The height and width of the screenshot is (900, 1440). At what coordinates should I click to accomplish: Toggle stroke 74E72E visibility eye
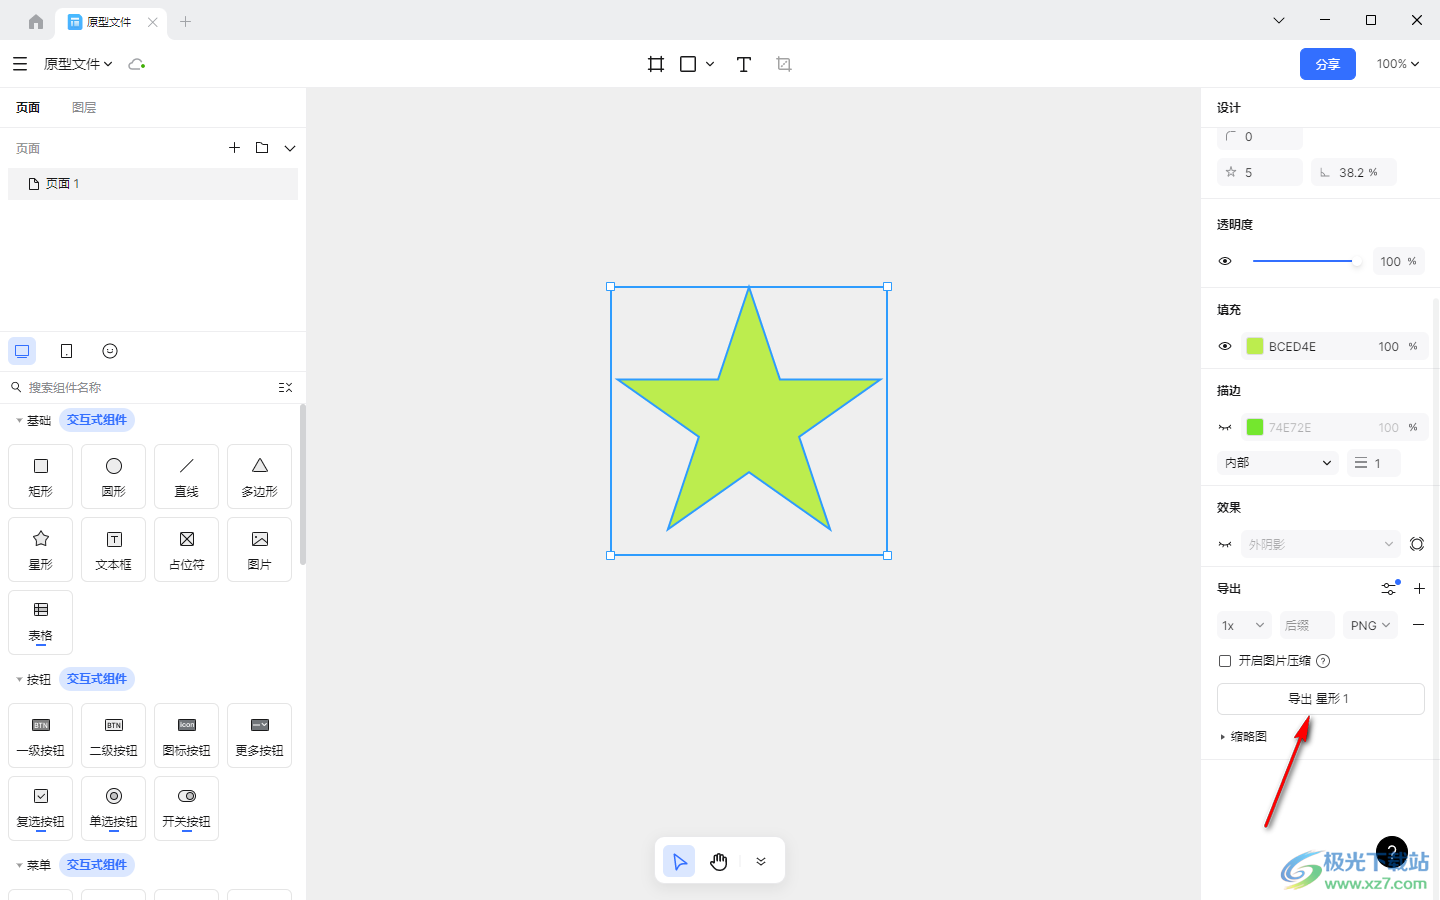(1225, 427)
